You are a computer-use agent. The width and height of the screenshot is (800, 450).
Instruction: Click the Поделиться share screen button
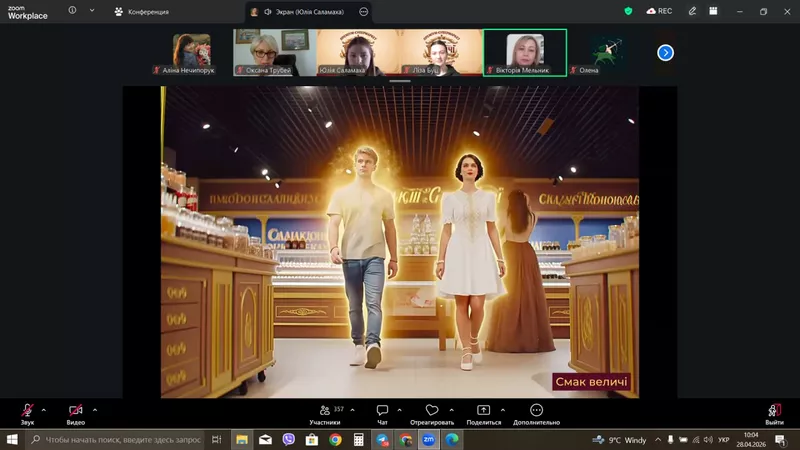click(484, 414)
